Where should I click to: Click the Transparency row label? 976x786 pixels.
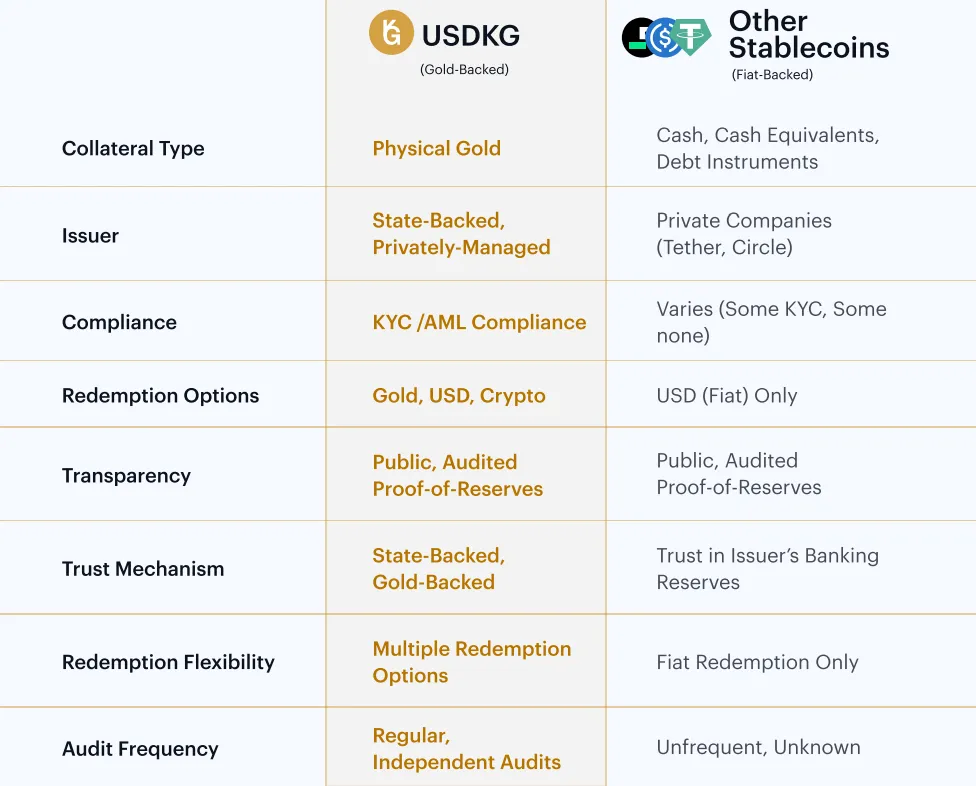click(126, 476)
